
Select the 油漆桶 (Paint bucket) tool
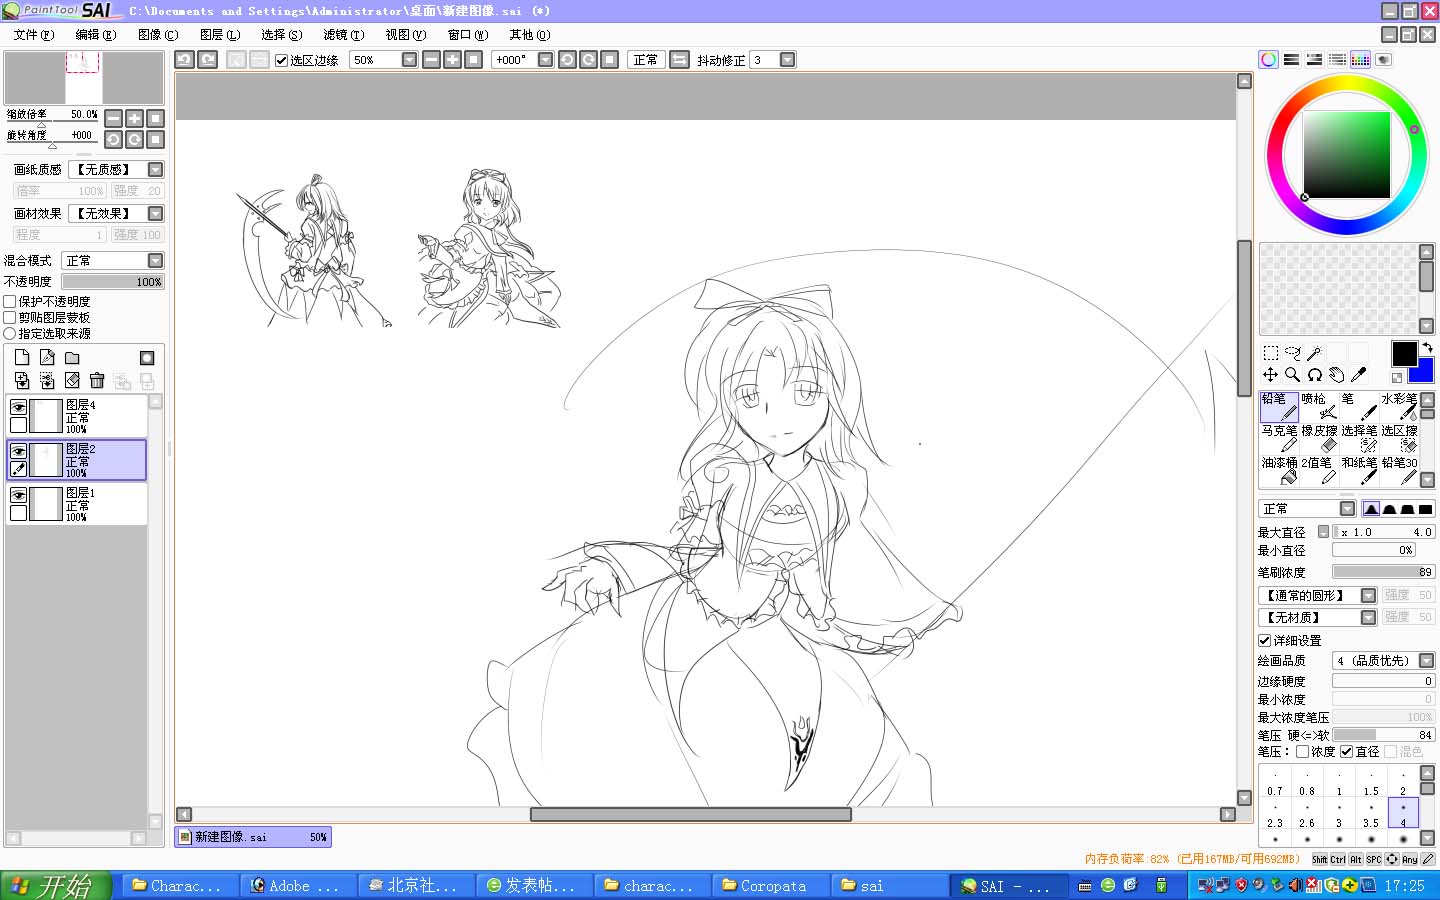[1279, 470]
